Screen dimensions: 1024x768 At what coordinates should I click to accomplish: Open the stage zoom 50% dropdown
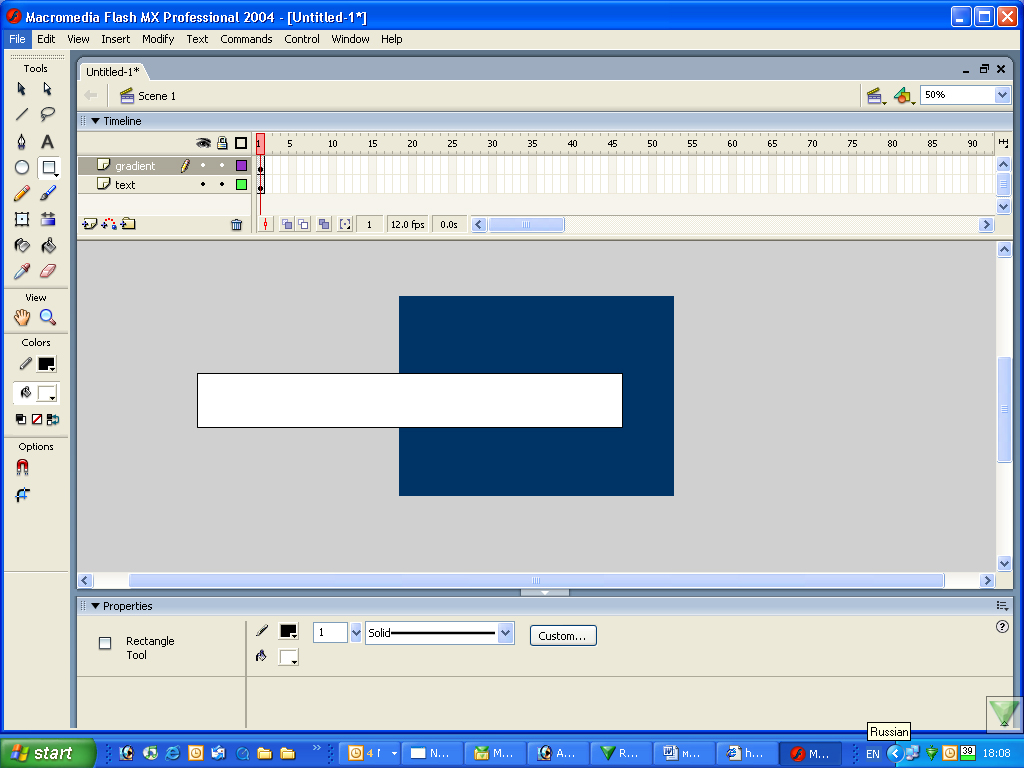1002,95
